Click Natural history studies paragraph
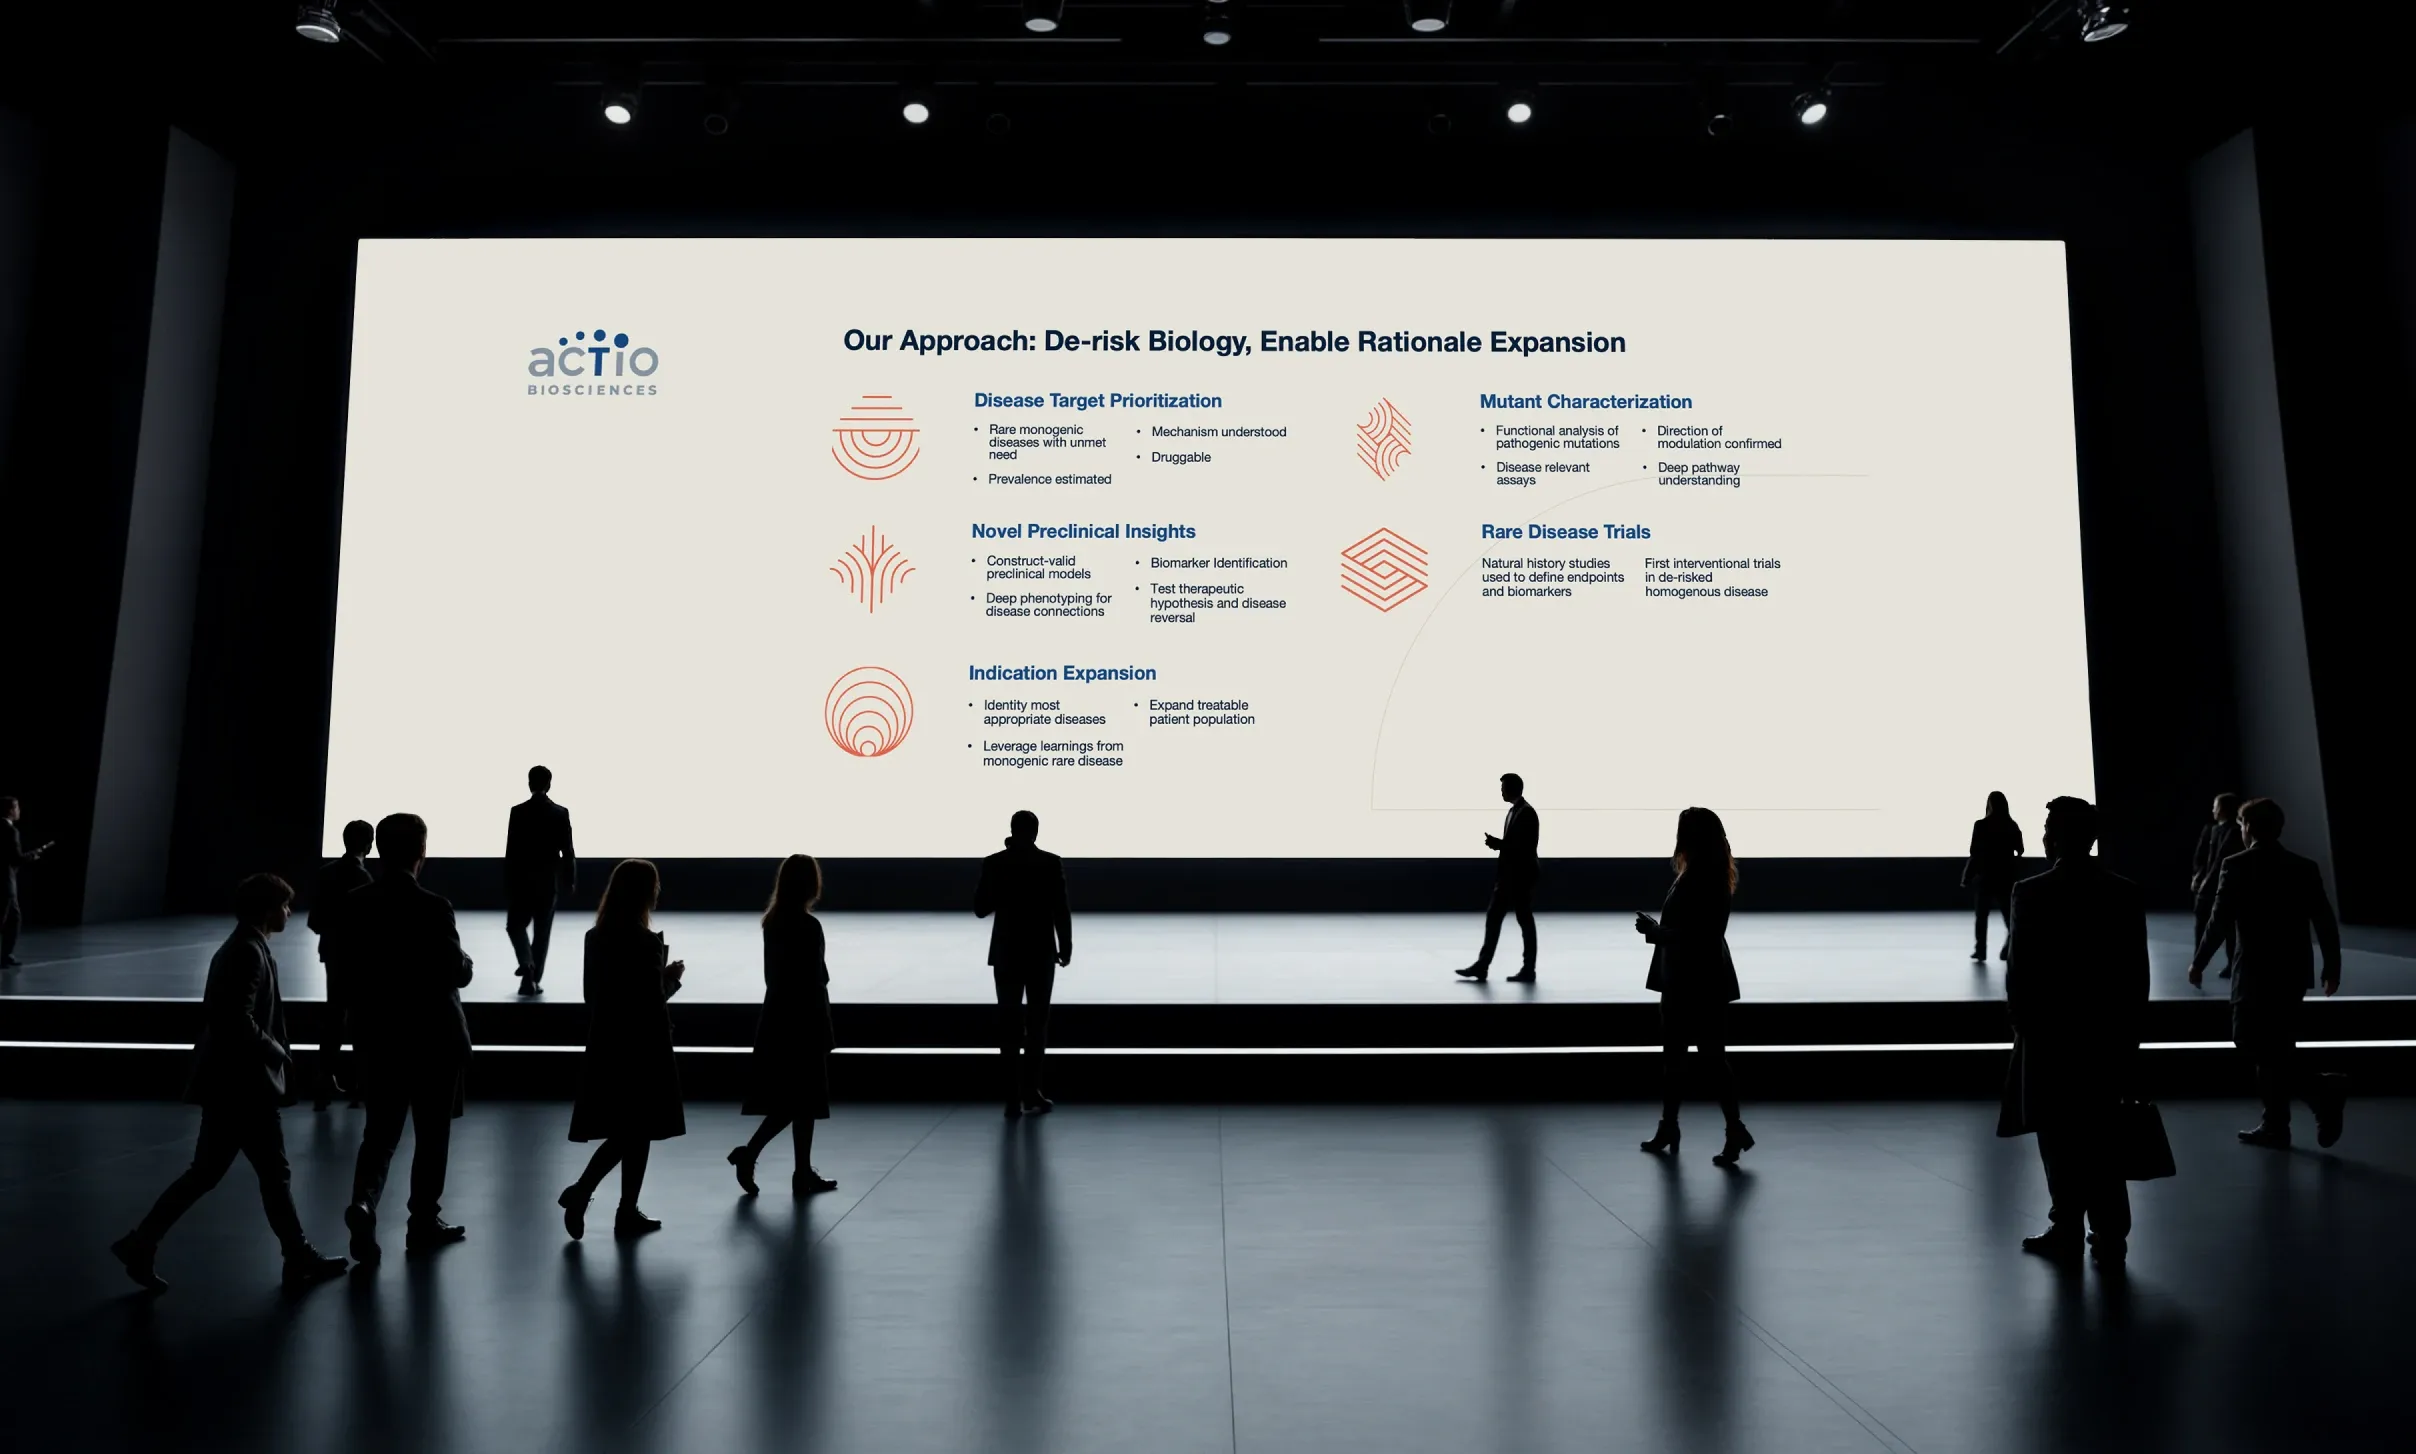Screen dimensions: 2416x1454 (1552, 578)
